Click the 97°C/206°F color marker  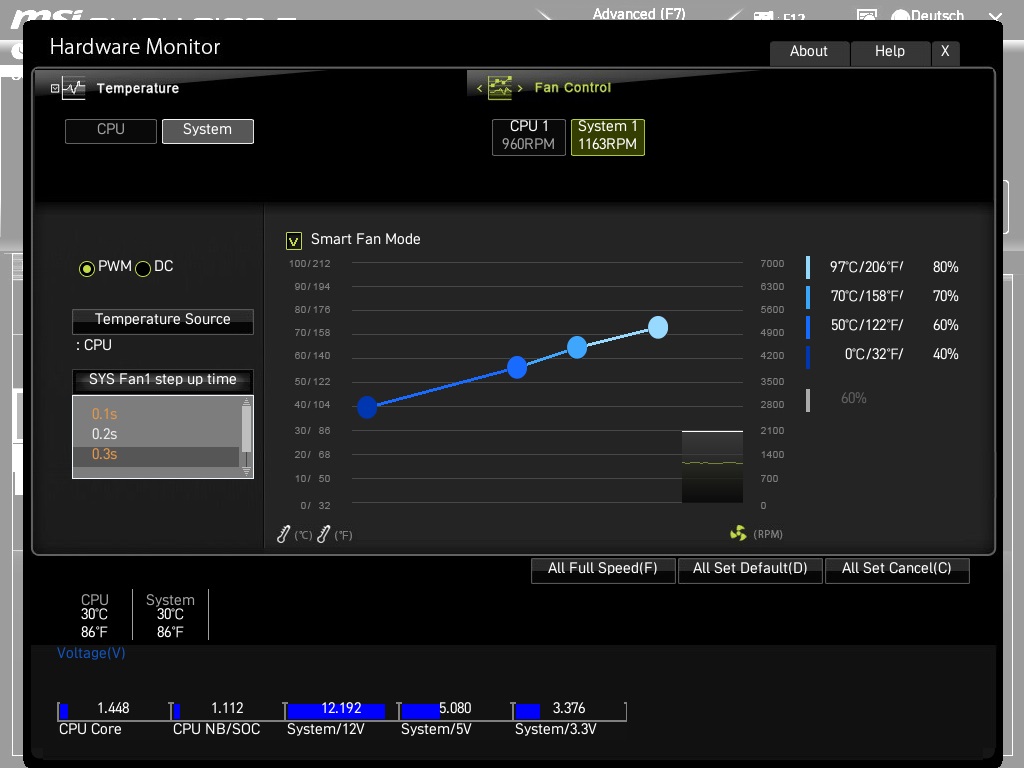click(x=808, y=267)
